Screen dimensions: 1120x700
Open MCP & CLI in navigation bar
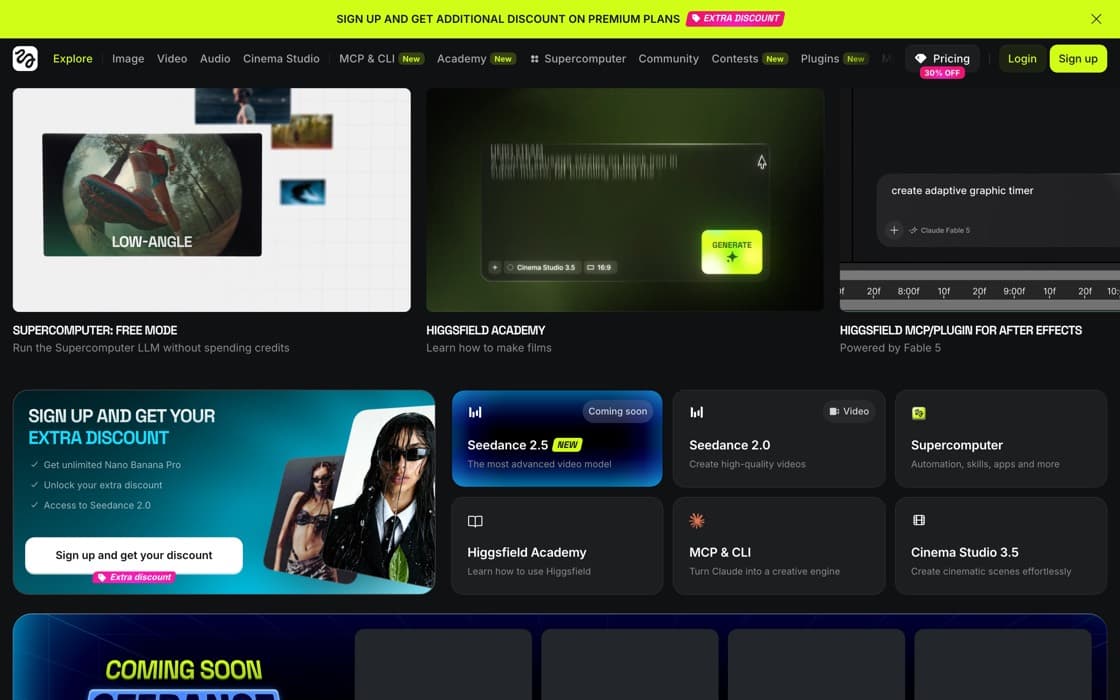click(381, 59)
